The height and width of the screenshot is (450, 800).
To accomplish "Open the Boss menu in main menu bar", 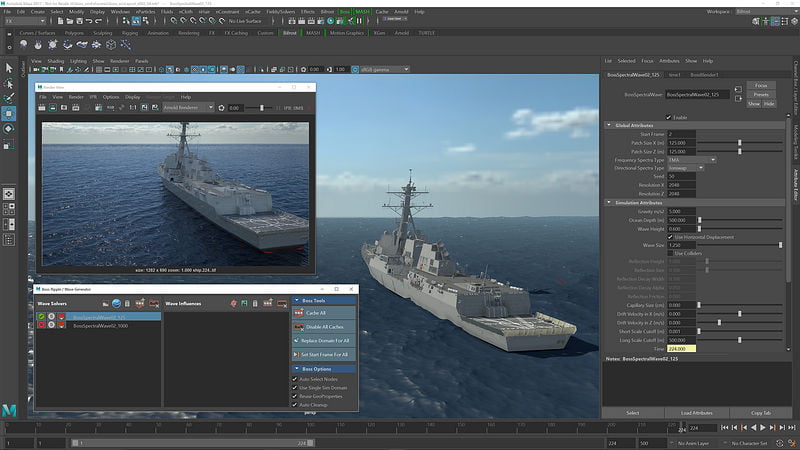I will pos(345,11).
